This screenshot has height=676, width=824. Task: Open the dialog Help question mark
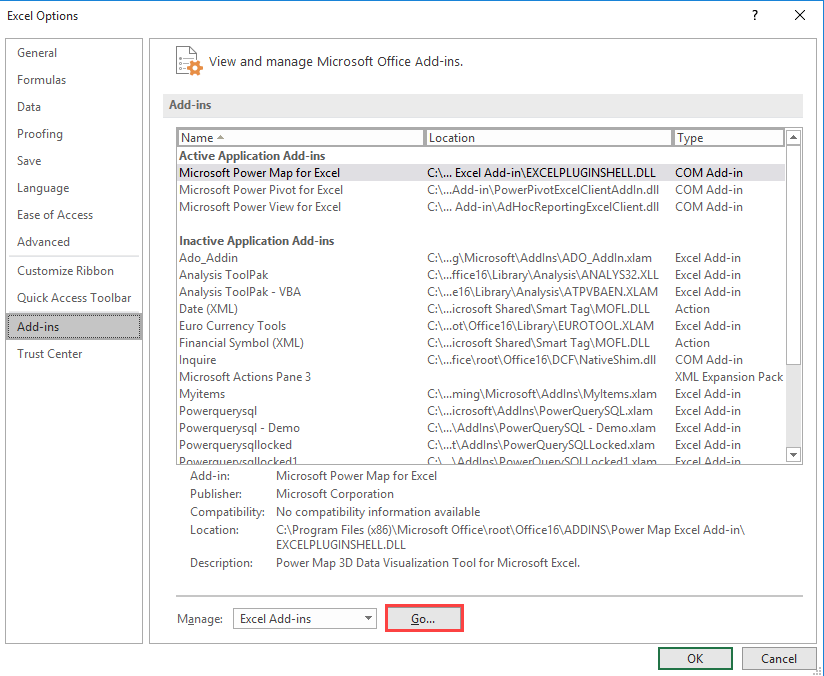pos(755,15)
